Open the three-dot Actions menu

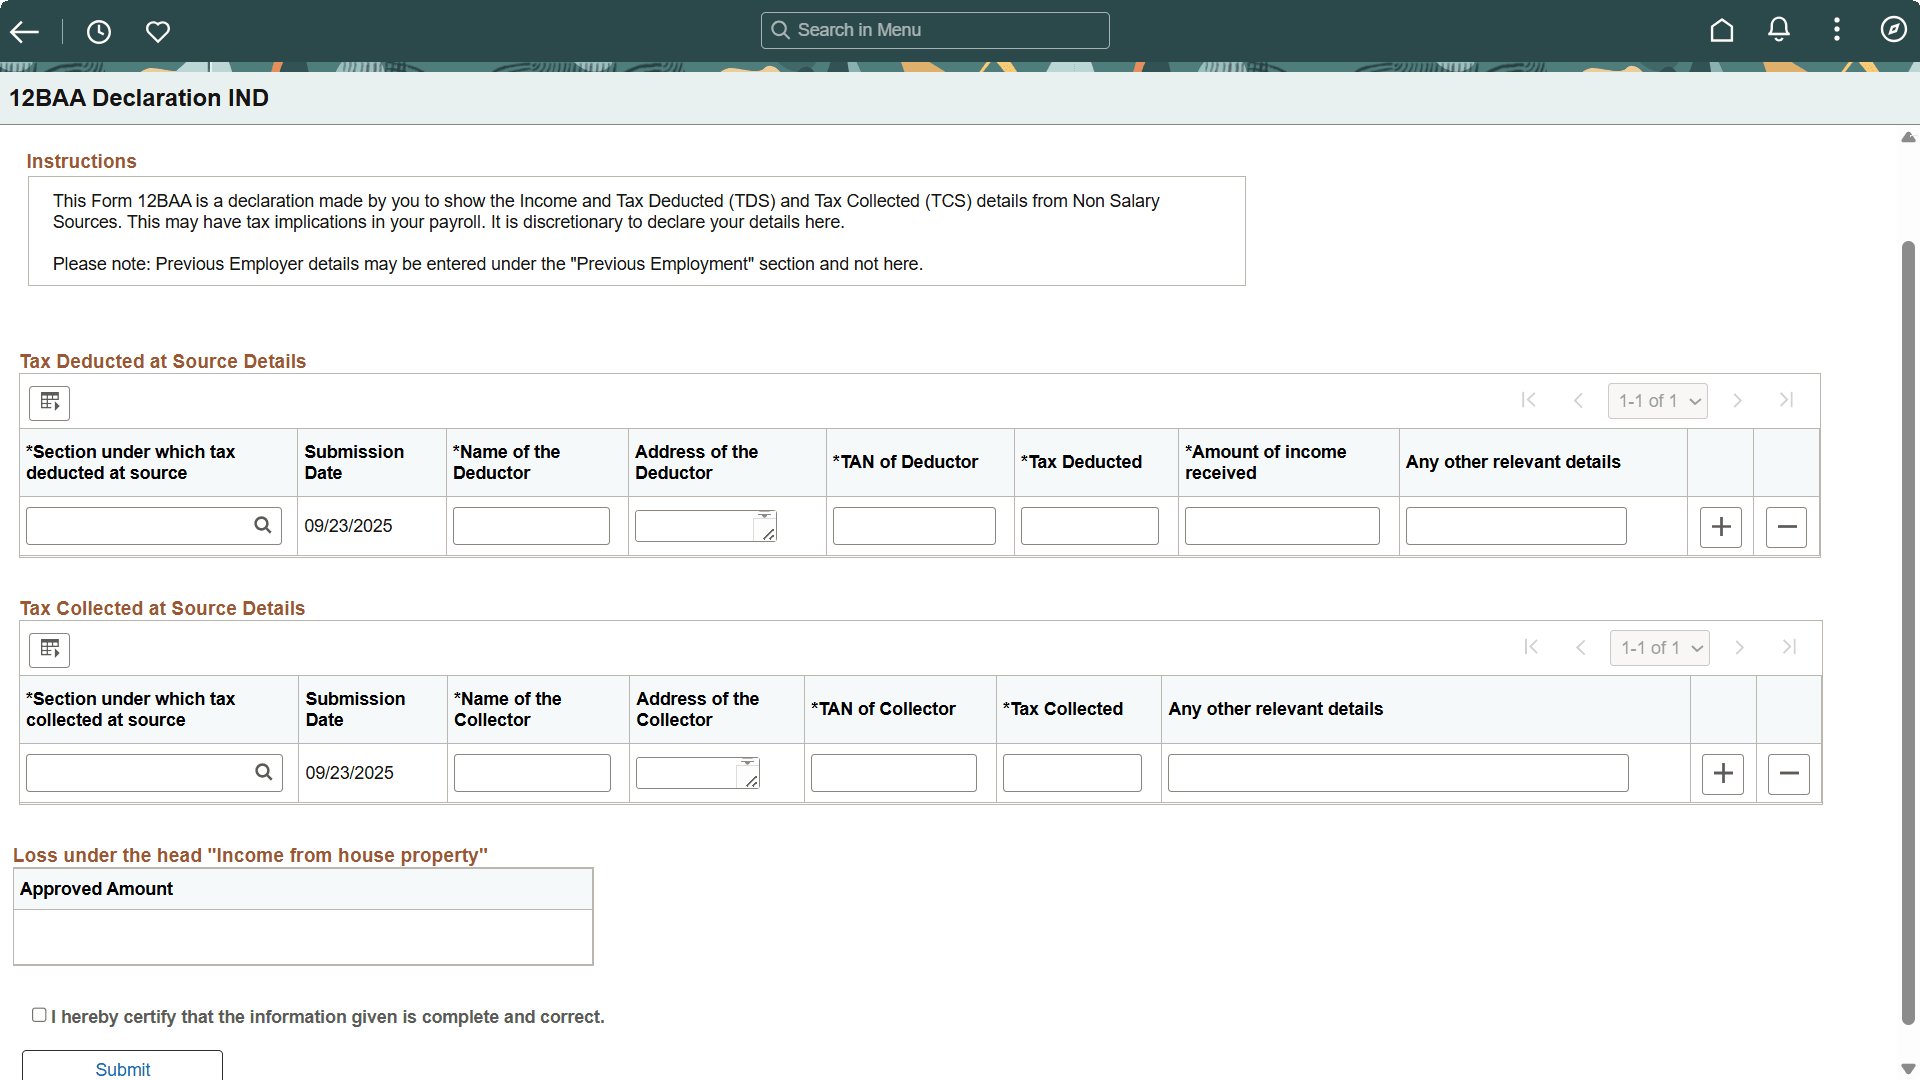click(1837, 30)
